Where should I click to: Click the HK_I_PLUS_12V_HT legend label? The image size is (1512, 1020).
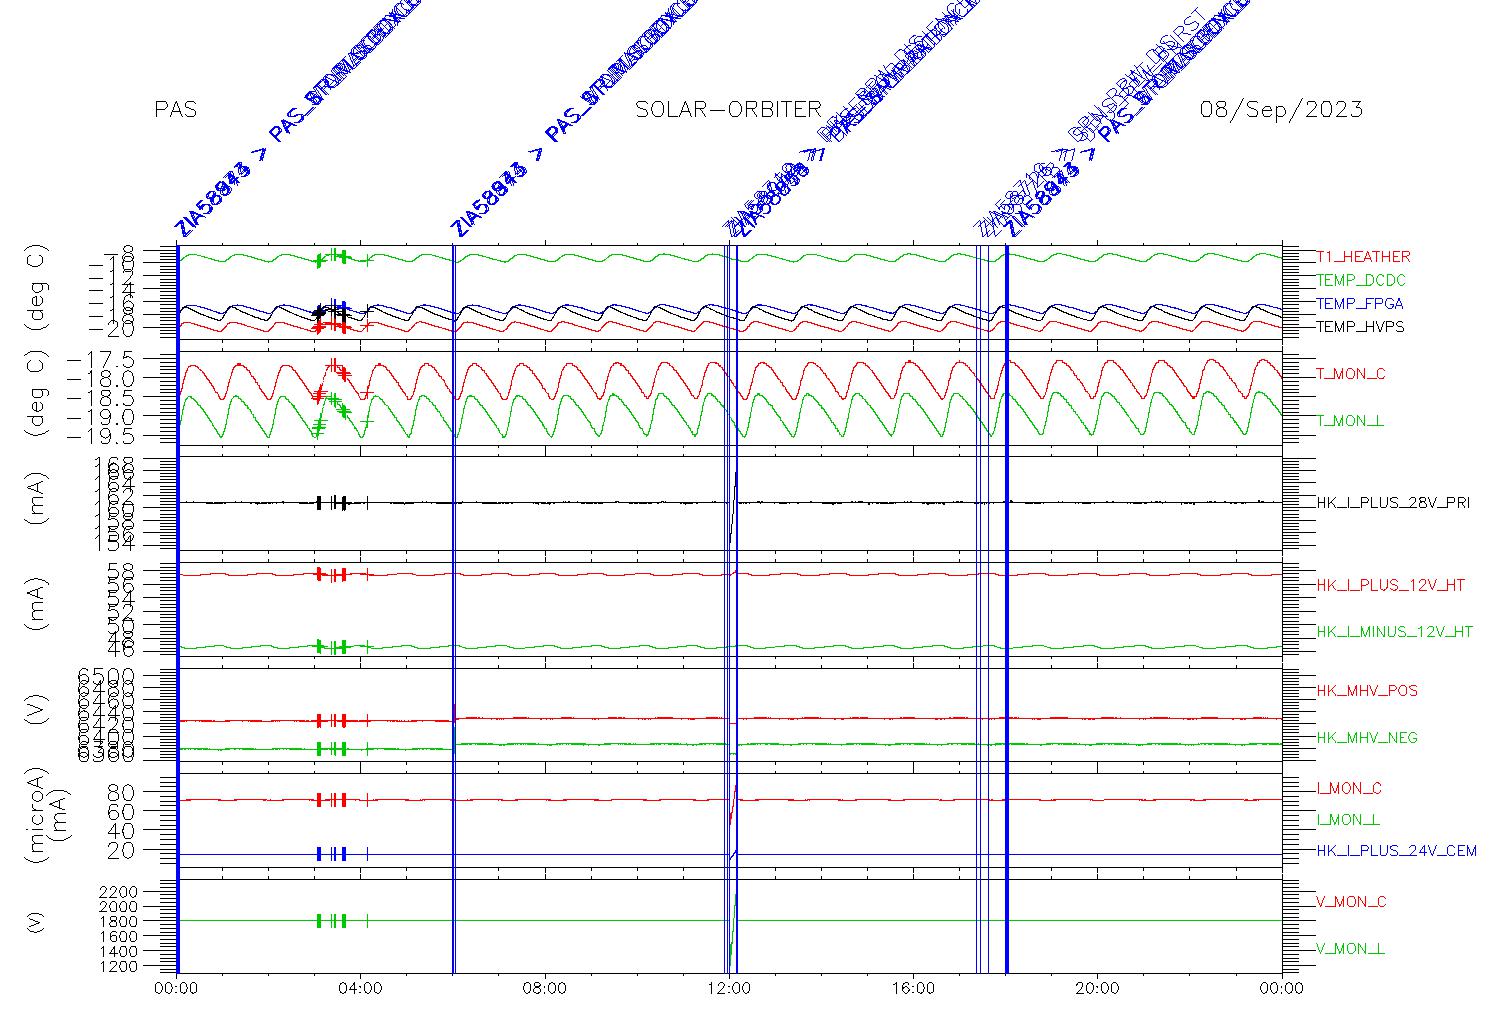pyautogui.click(x=1390, y=585)
